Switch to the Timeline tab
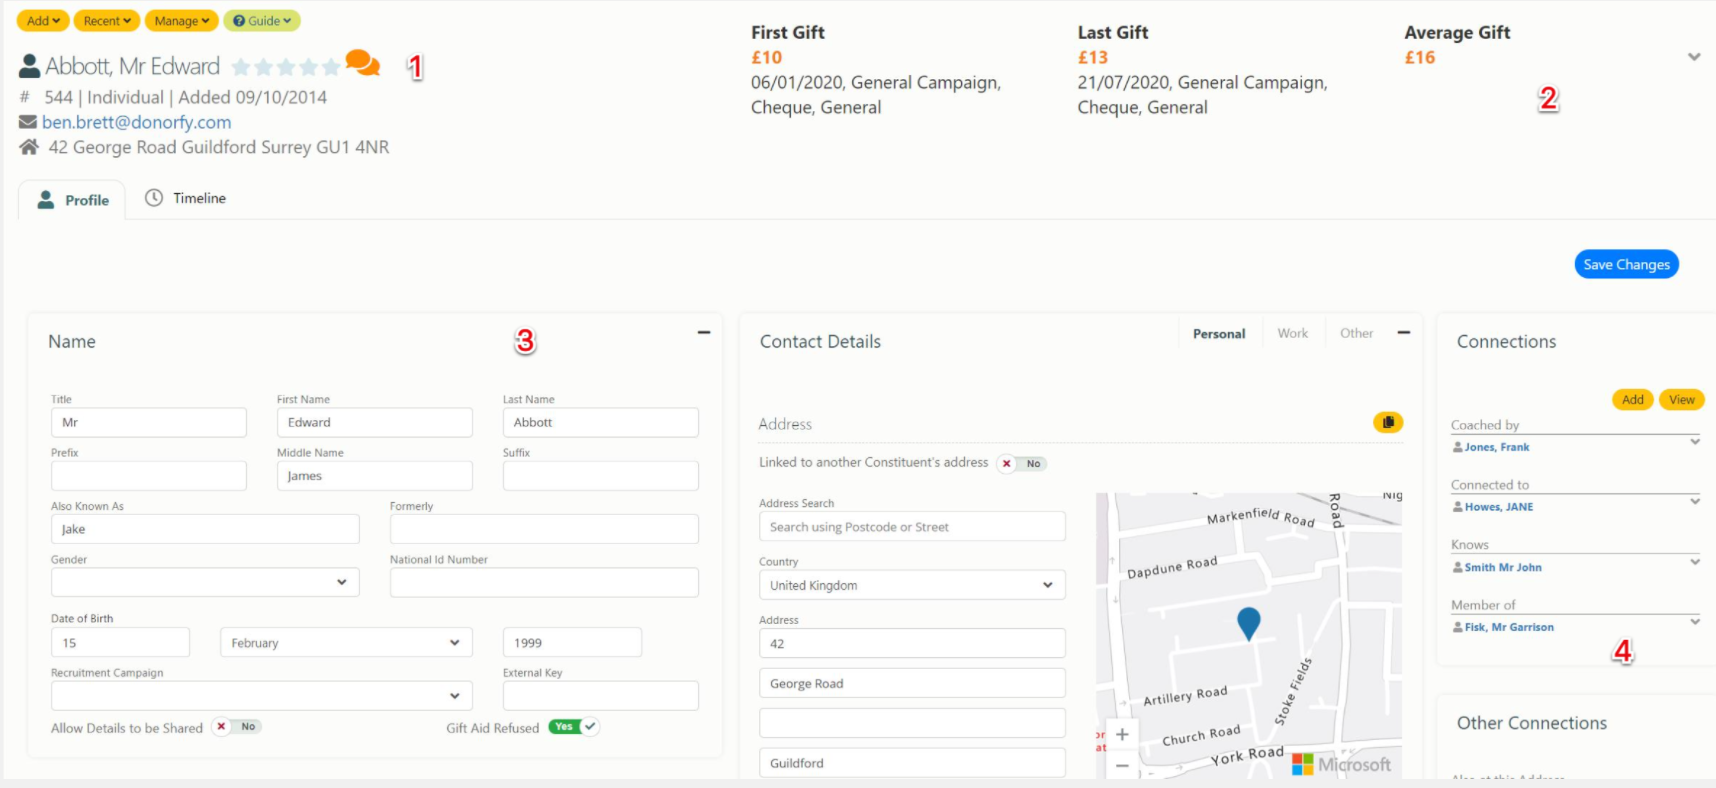The image size is (1716, 788). pos(186,198)
